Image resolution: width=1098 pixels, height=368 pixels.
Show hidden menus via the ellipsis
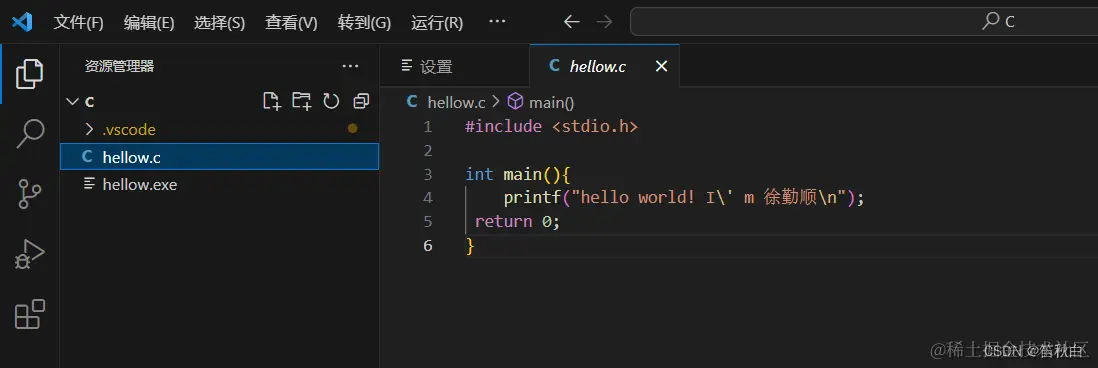(497, 22)
